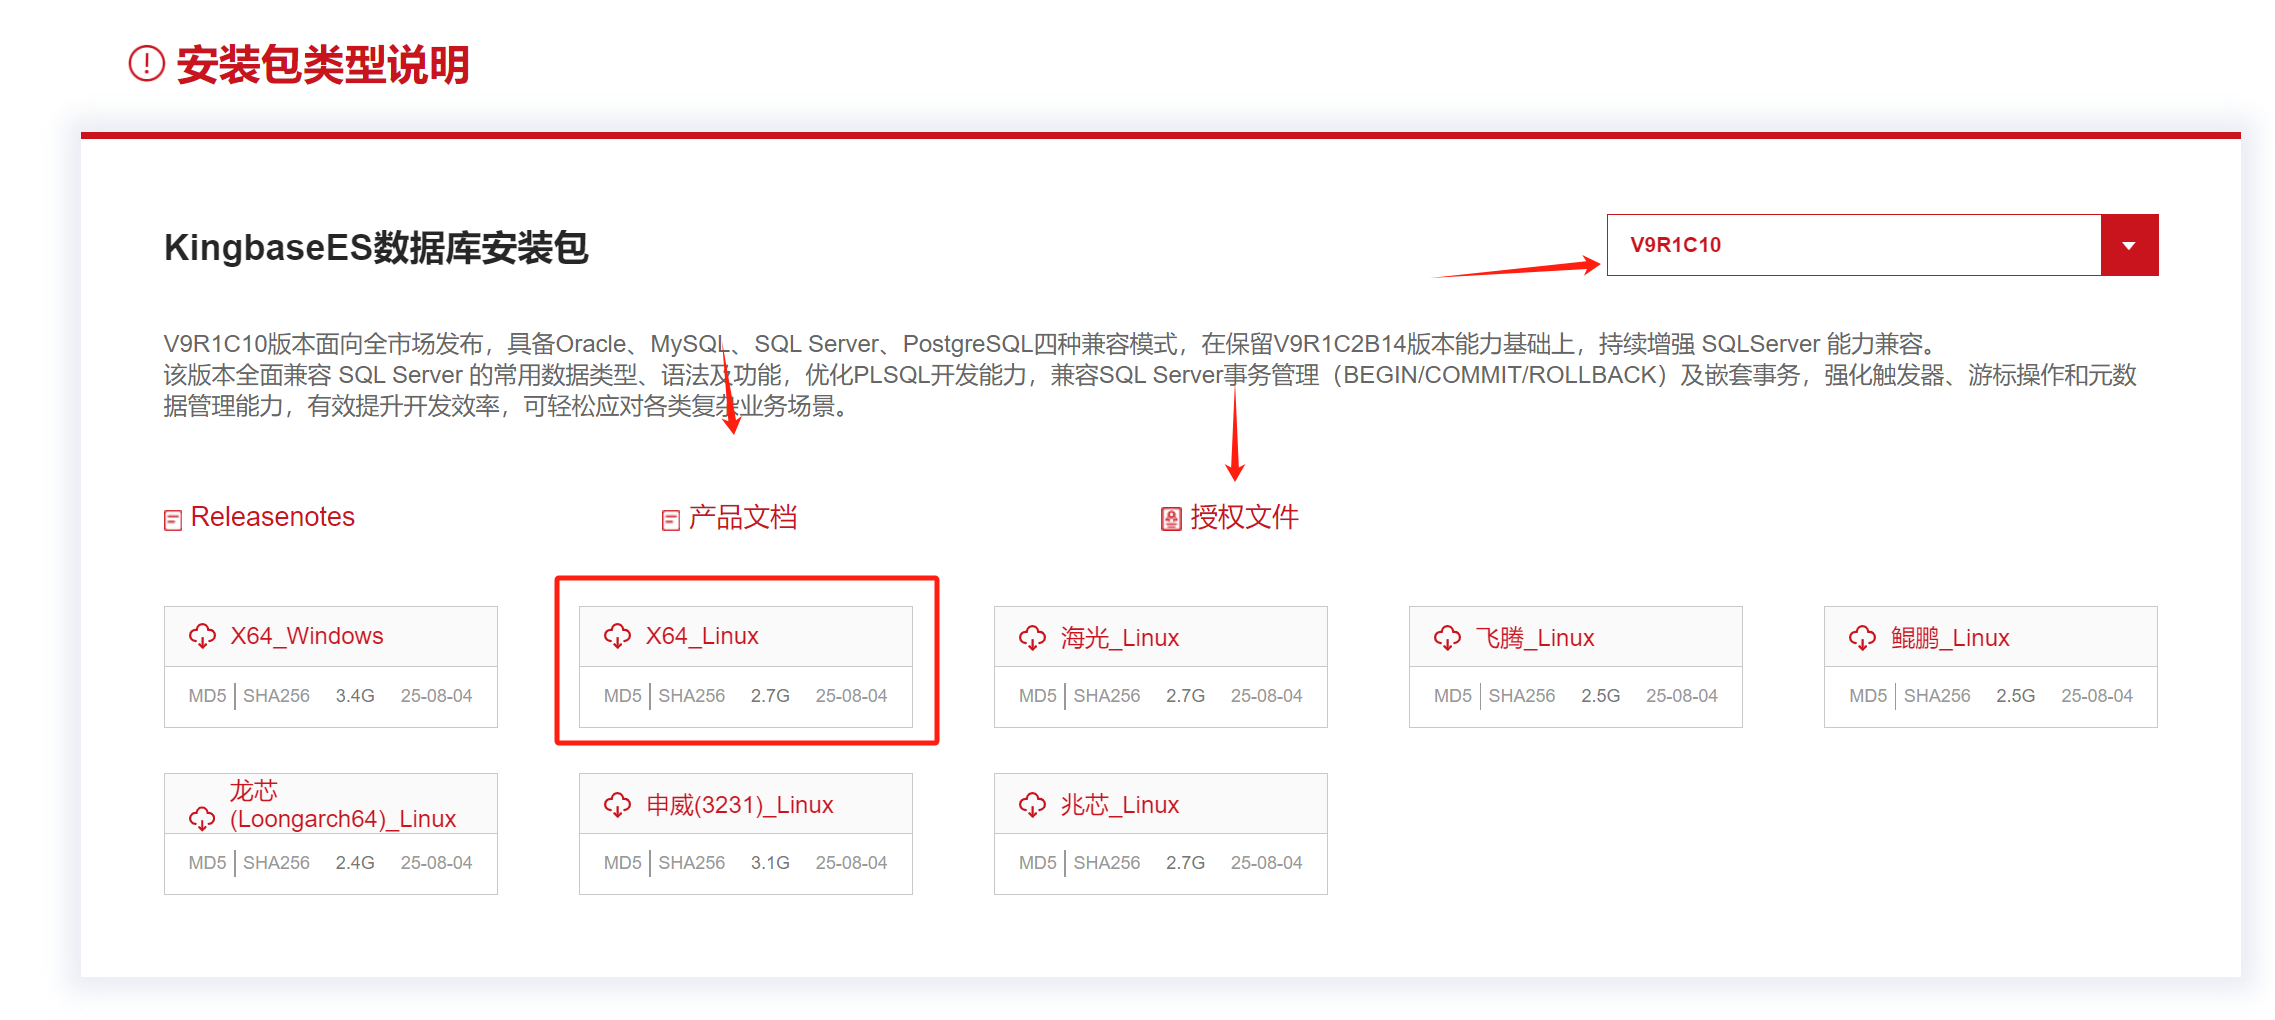Click the download cloud icon beside X64_Linux
Image resolution: width=2275 pixels, height=1020 pixels.
617,636
